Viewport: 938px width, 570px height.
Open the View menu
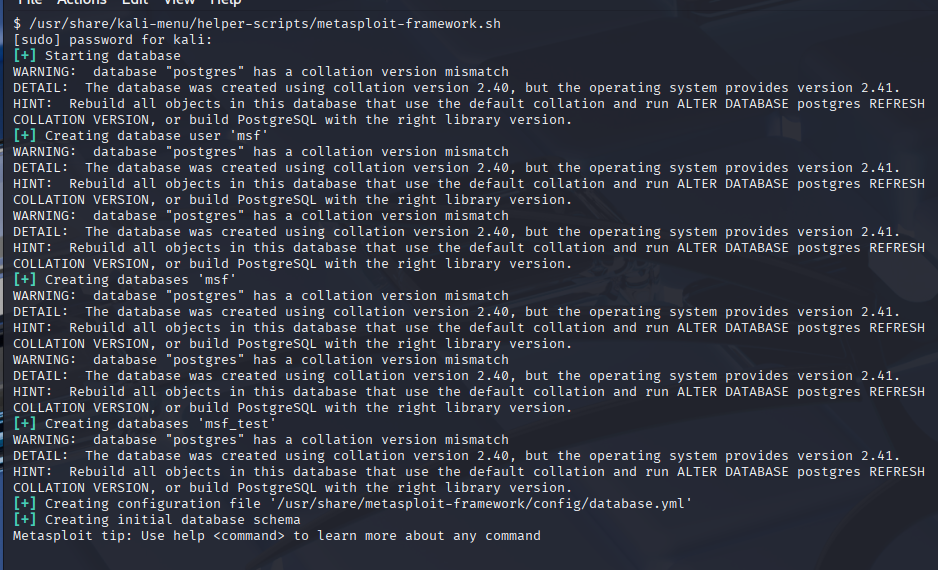pyautogui.click(x=179, y=3)
